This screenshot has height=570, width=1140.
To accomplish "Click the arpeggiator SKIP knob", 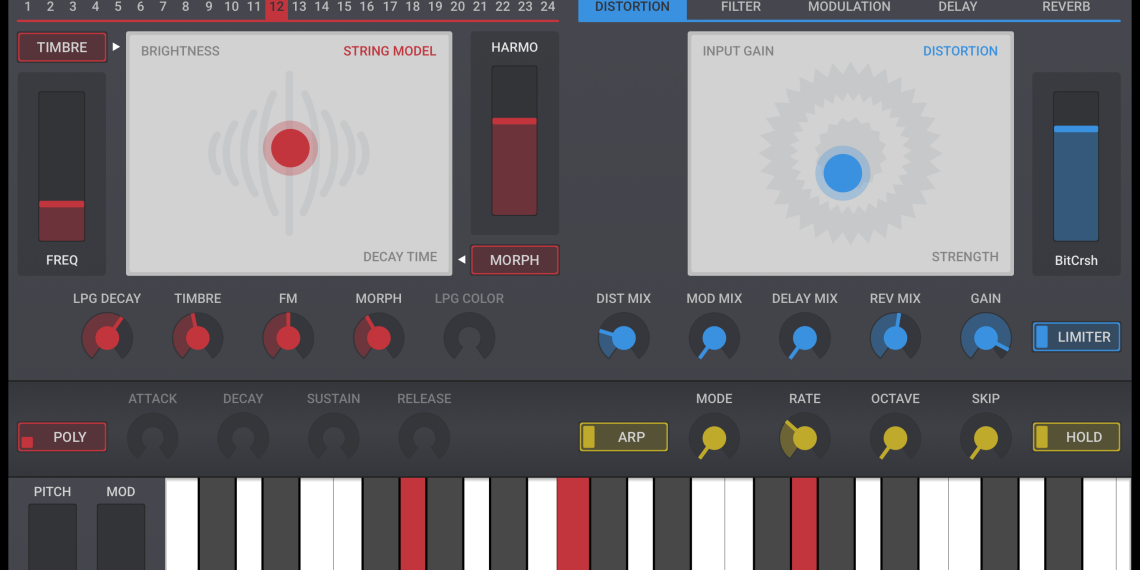I will [986, 438].
